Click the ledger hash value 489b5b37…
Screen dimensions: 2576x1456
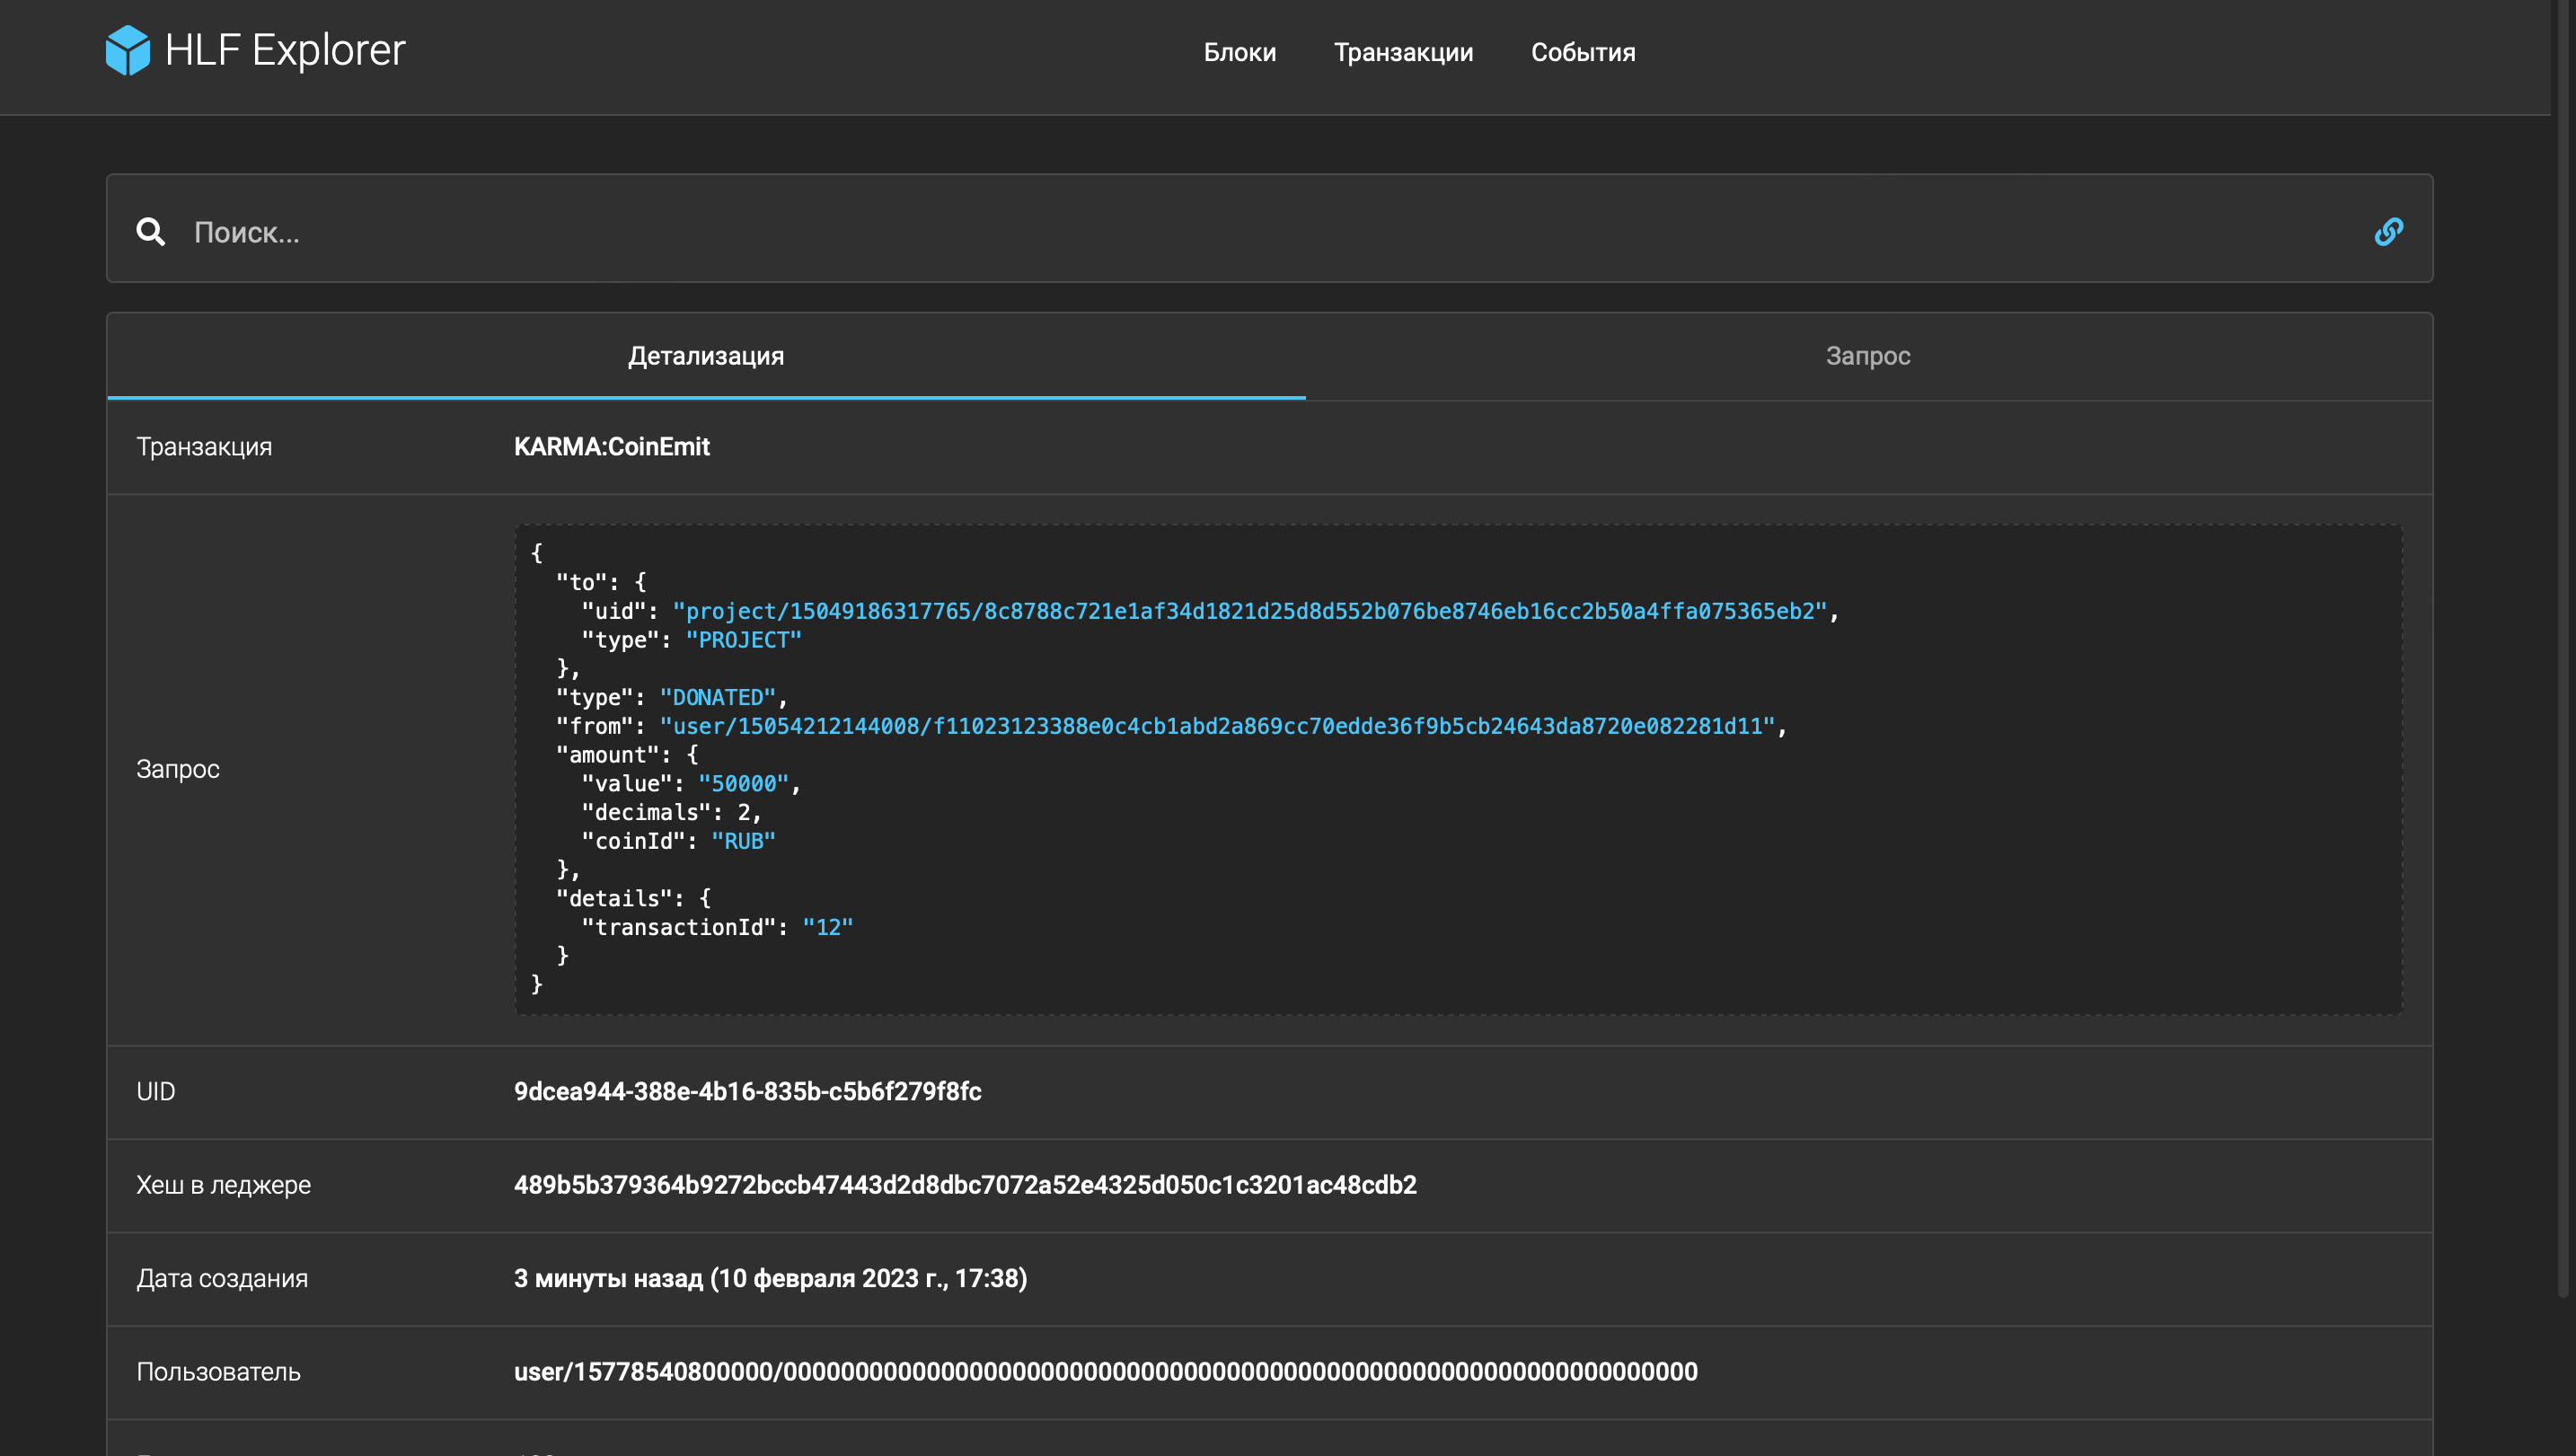point(965,1185)
